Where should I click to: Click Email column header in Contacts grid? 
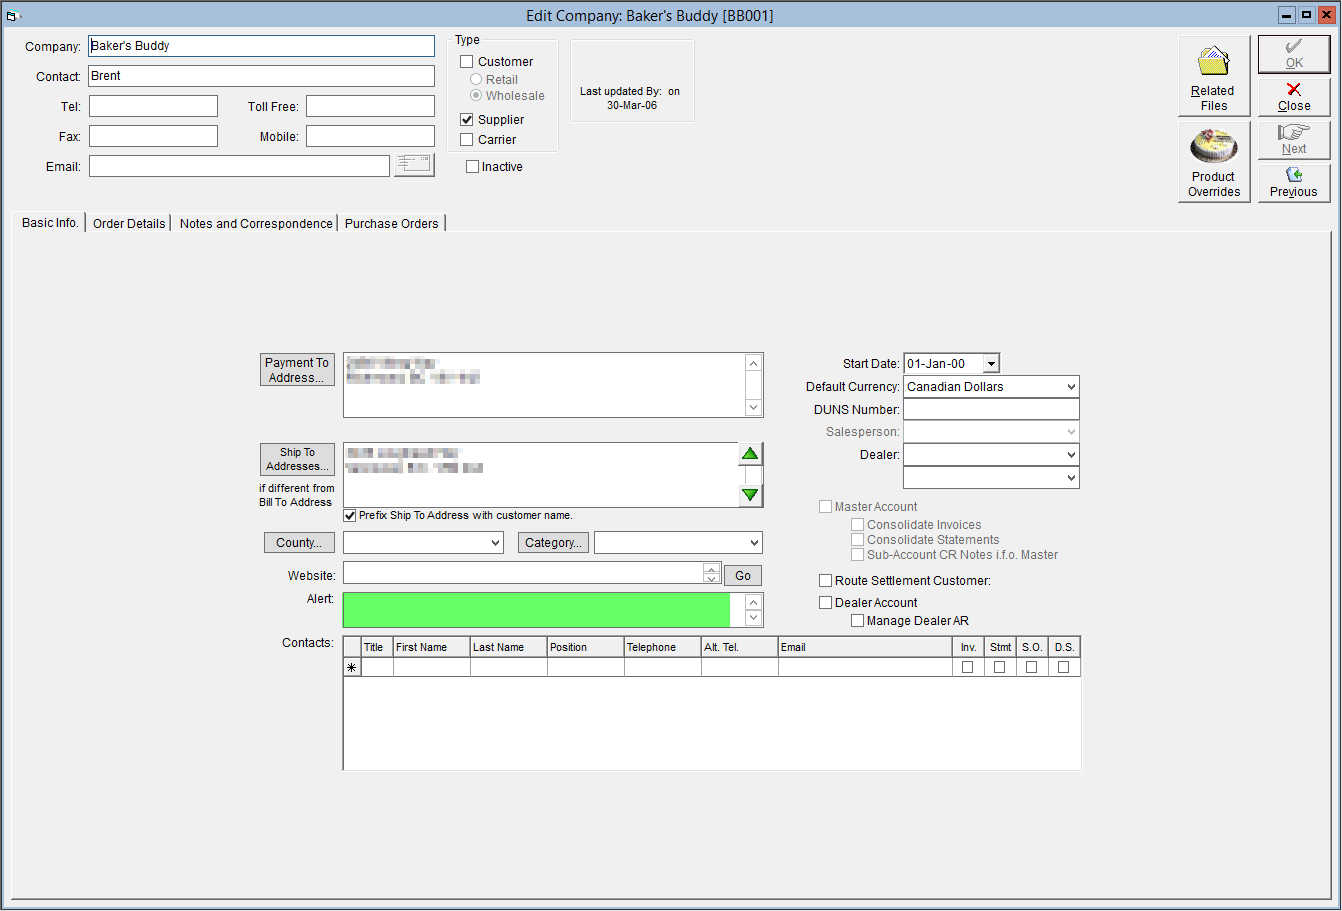tap(865, 647)
